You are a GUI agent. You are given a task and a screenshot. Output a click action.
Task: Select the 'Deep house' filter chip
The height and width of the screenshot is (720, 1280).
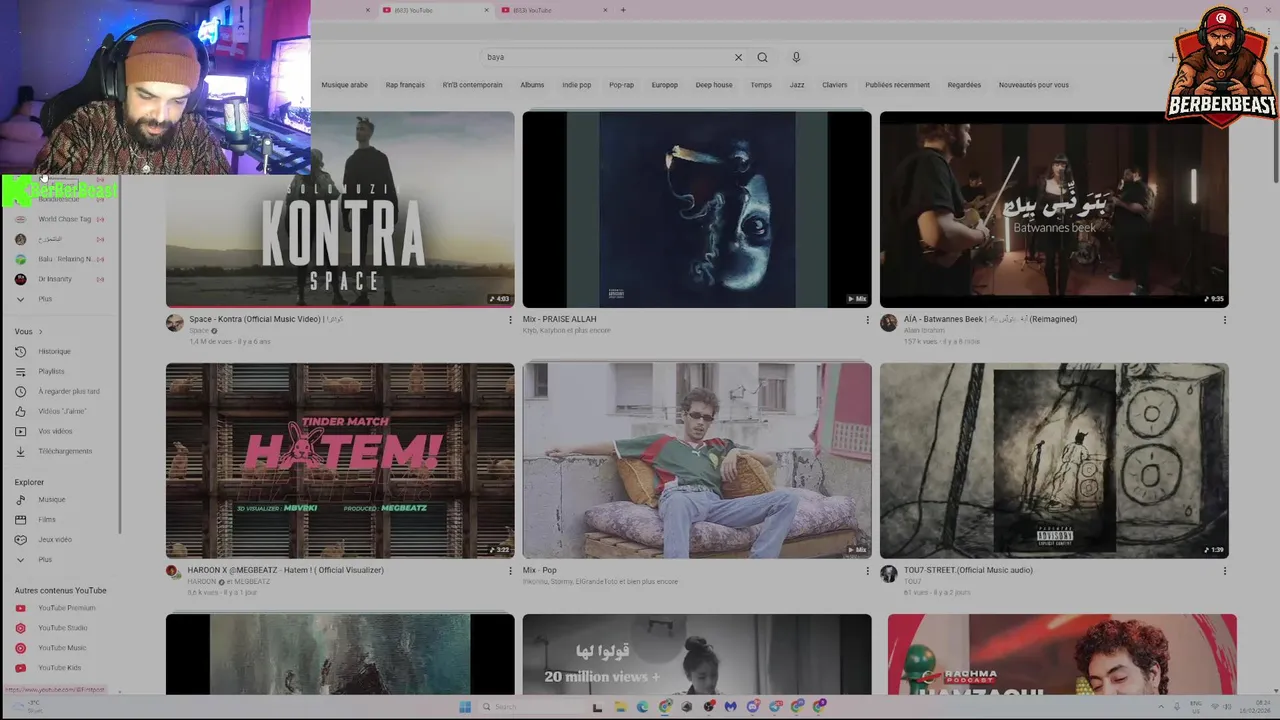tap(714, 85)
